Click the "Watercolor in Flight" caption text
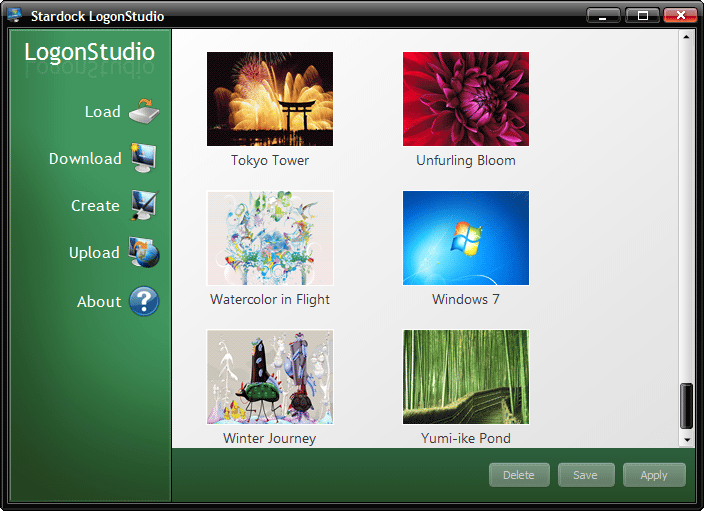This screenshot has width=704, height=511. 270,300
